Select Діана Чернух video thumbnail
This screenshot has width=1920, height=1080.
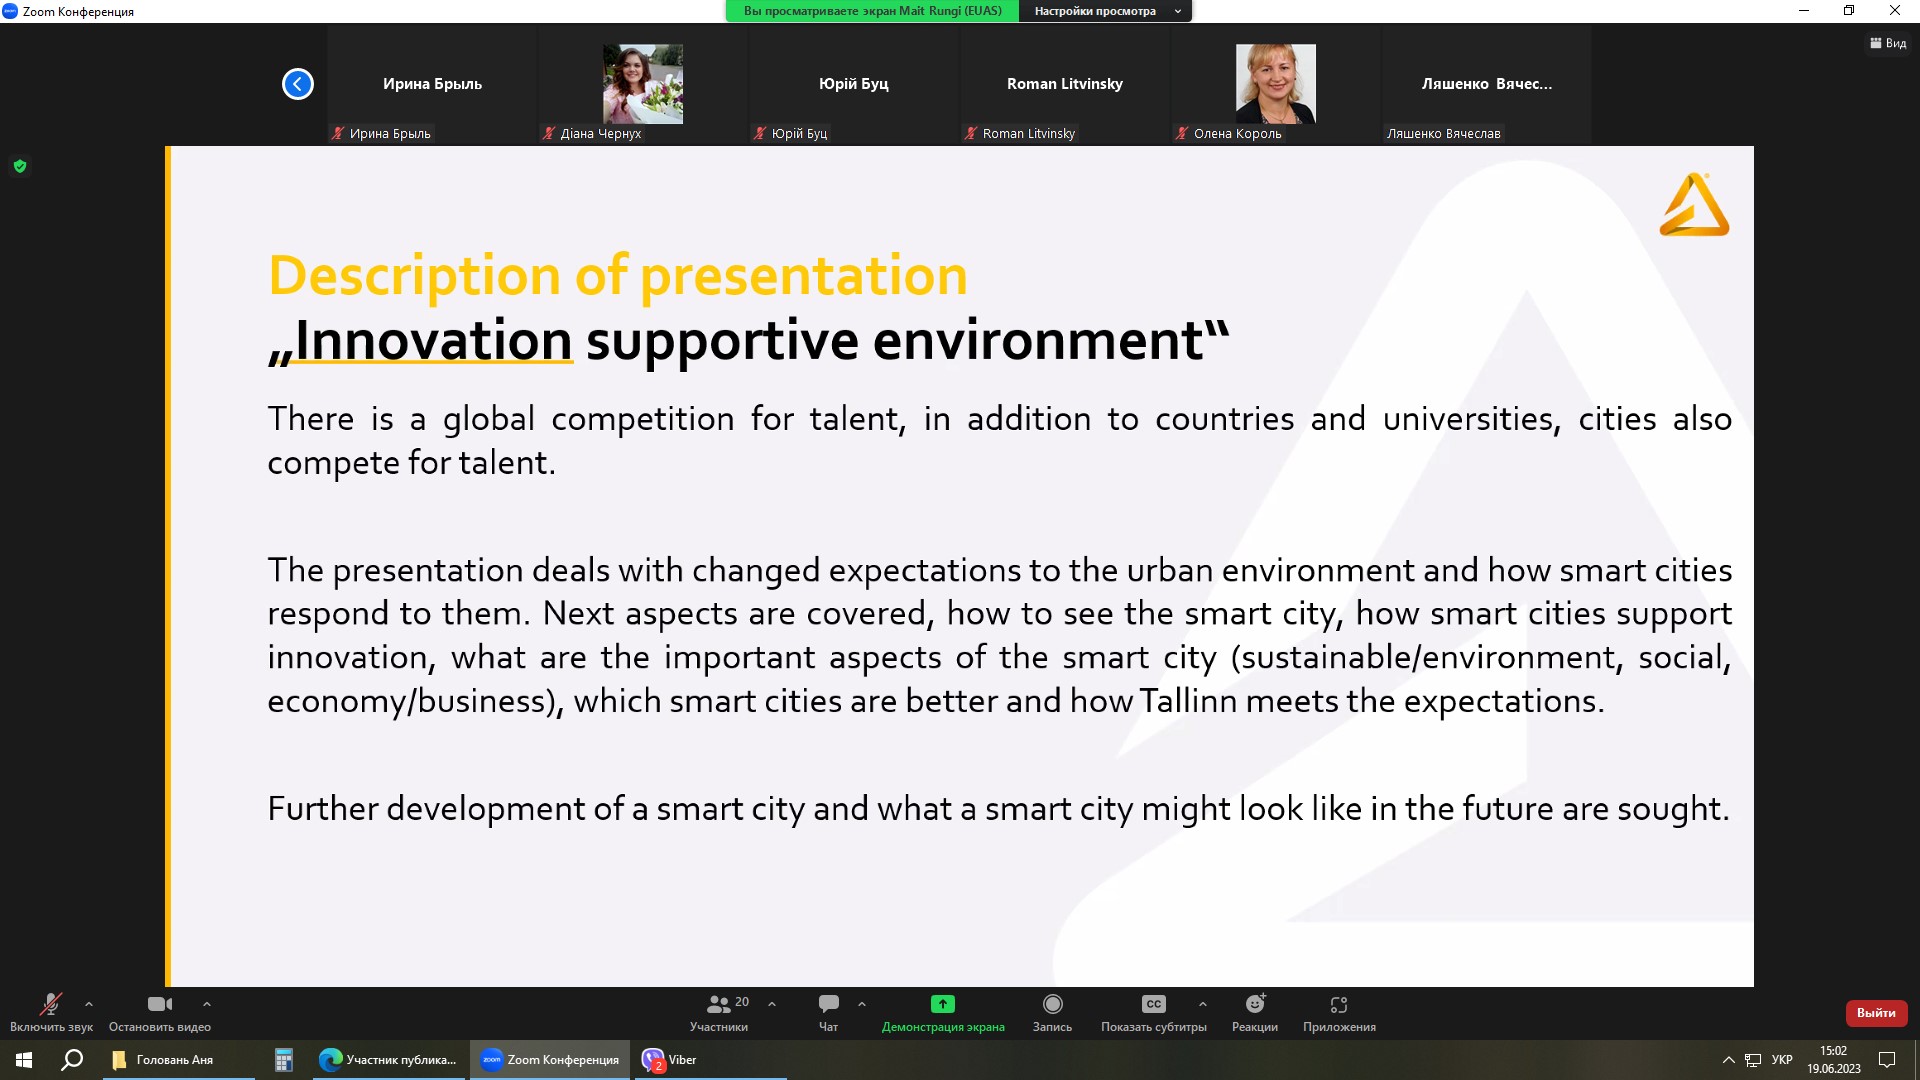pyautogui.click(x=643, y=85)
